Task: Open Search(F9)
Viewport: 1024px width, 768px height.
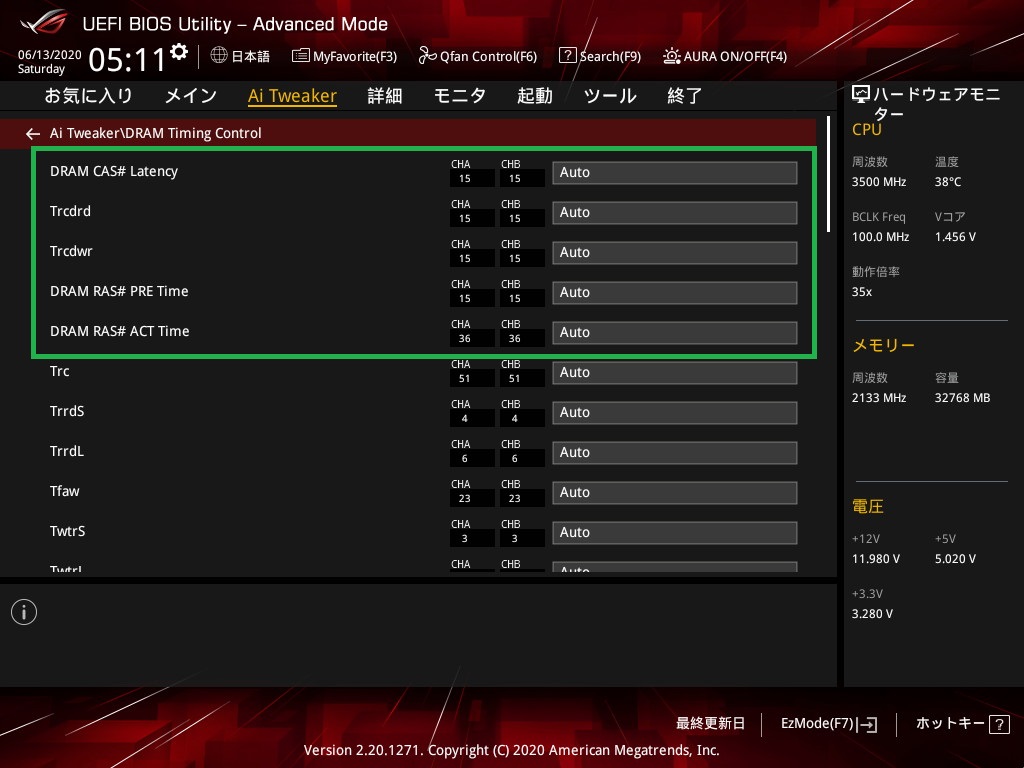Action: 600,56
